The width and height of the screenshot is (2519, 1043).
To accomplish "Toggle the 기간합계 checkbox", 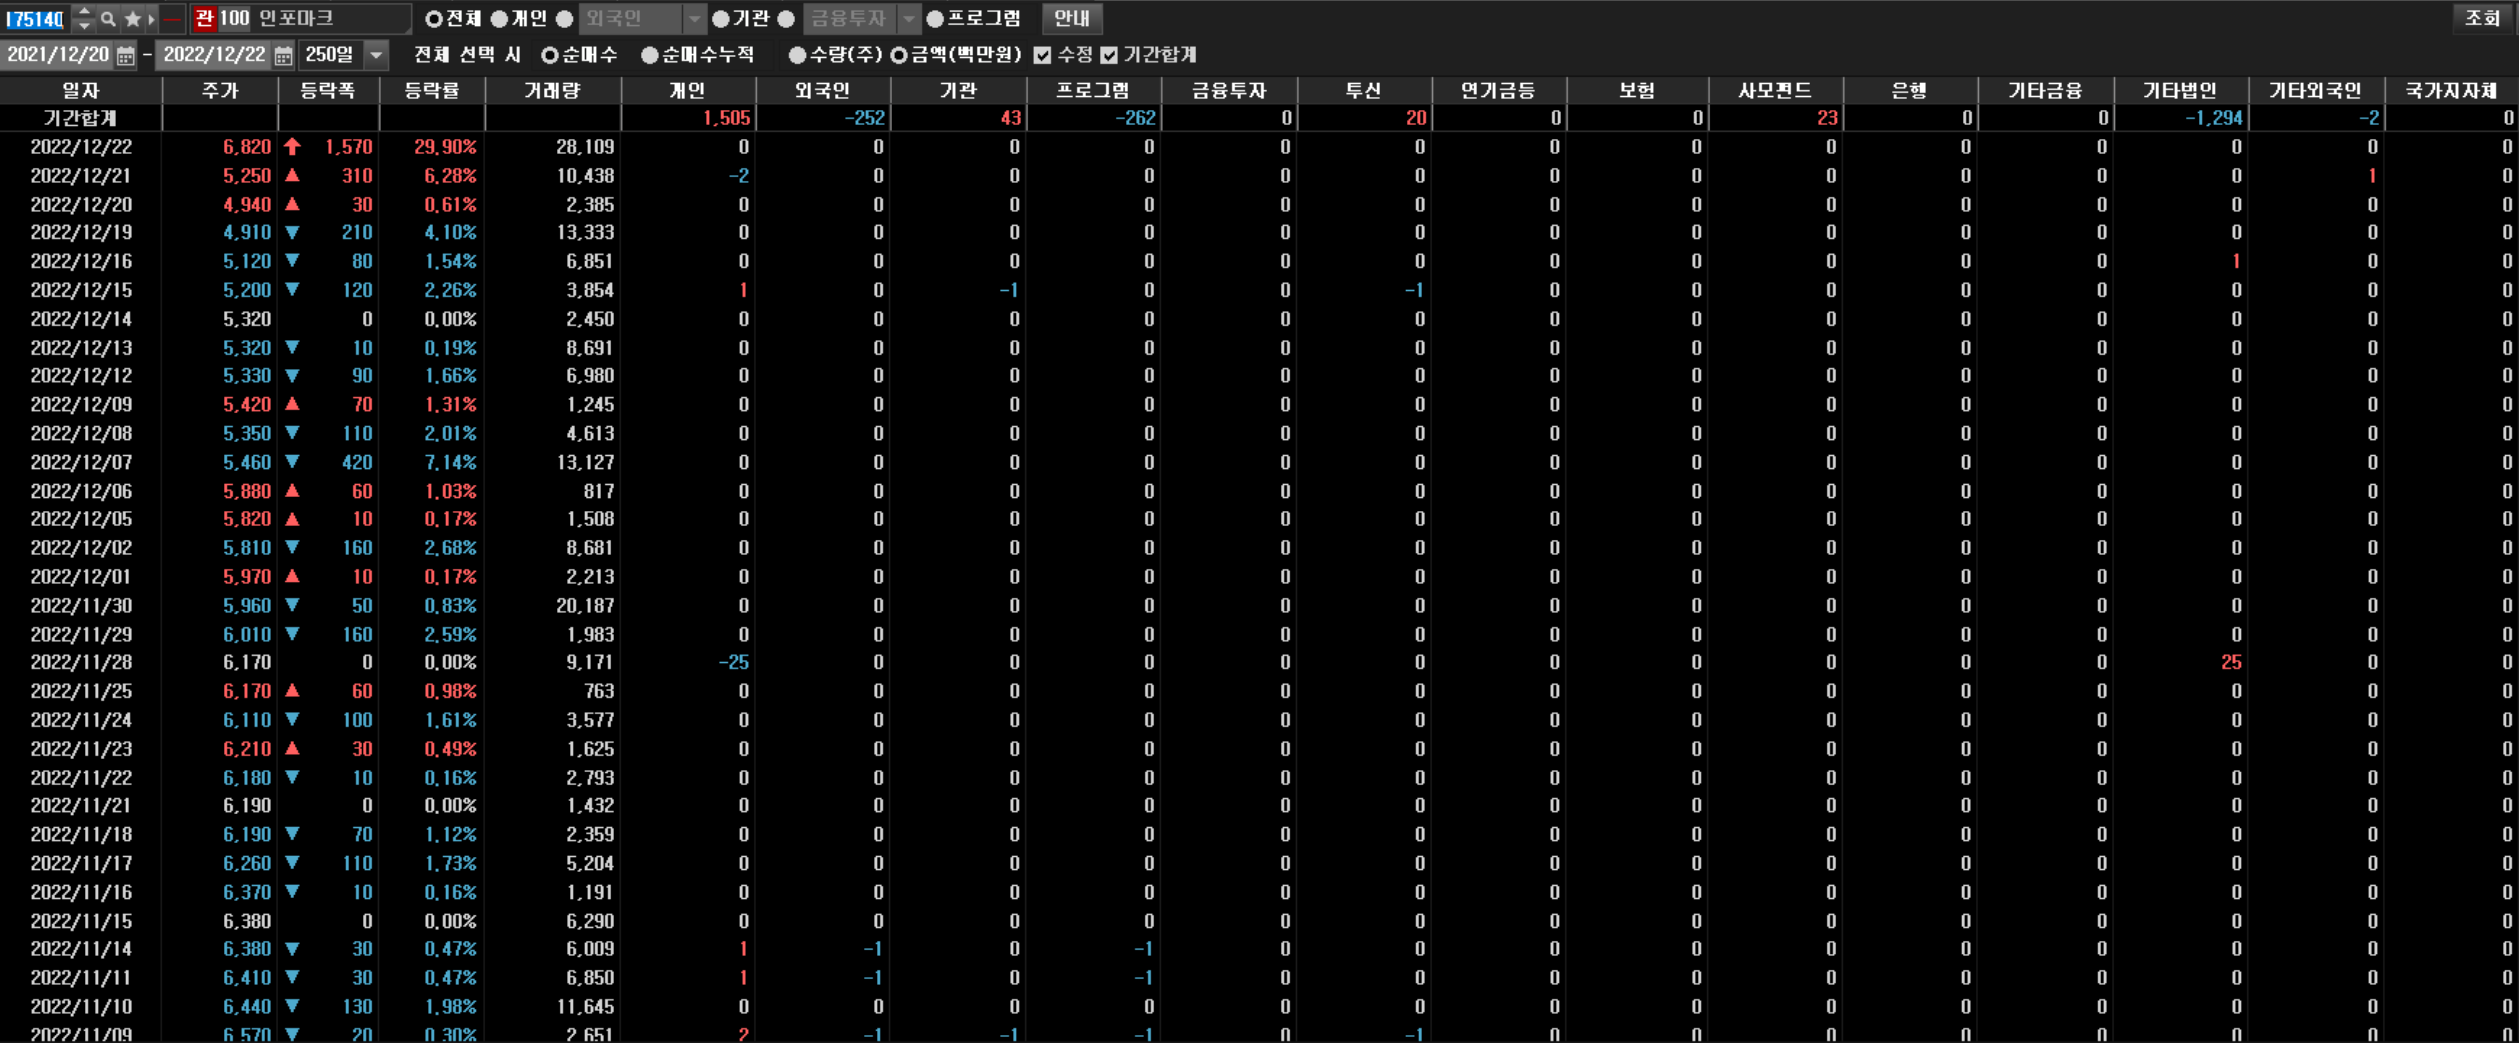I will (1109, 55).
